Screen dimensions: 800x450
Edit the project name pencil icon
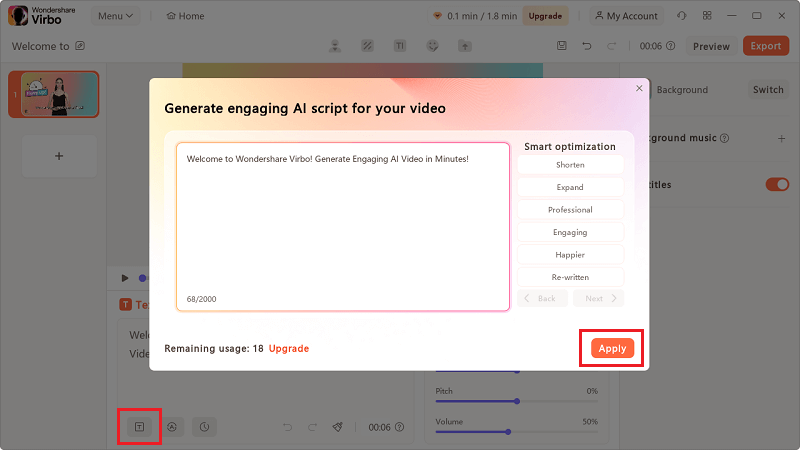(x=80, y=46)
